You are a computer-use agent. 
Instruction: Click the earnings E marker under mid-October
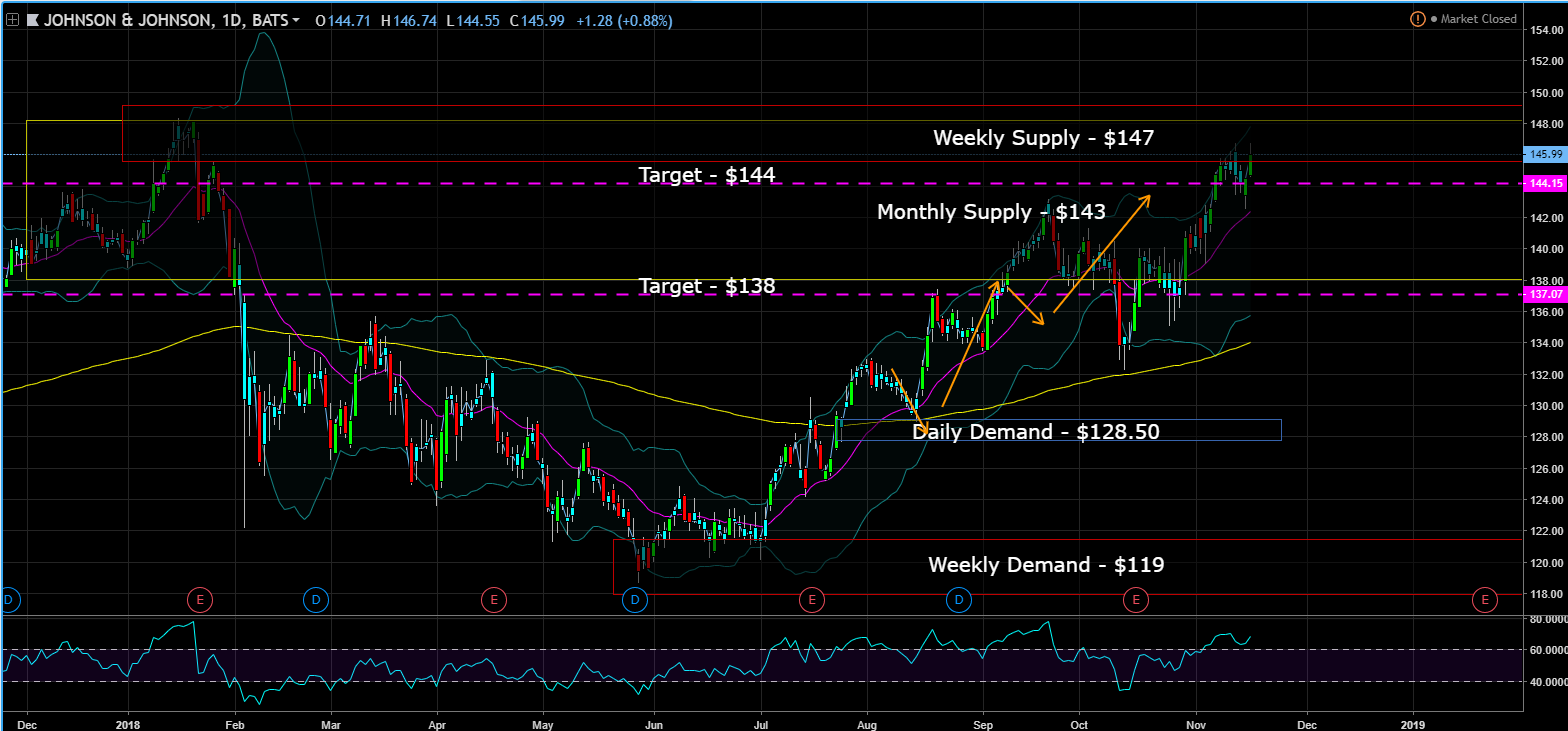(x=1135, y=599)
